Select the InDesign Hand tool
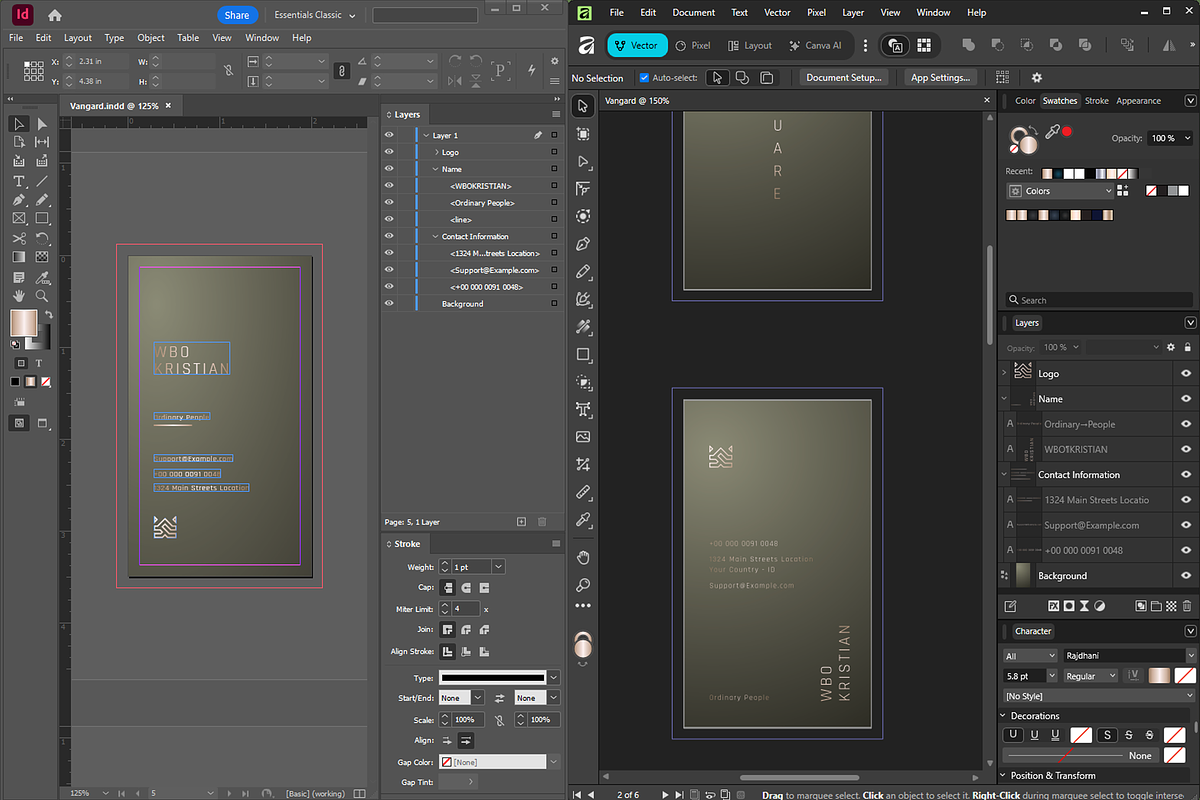Image resolution: width=1200 pixels, height=800 pixels. 19,296
